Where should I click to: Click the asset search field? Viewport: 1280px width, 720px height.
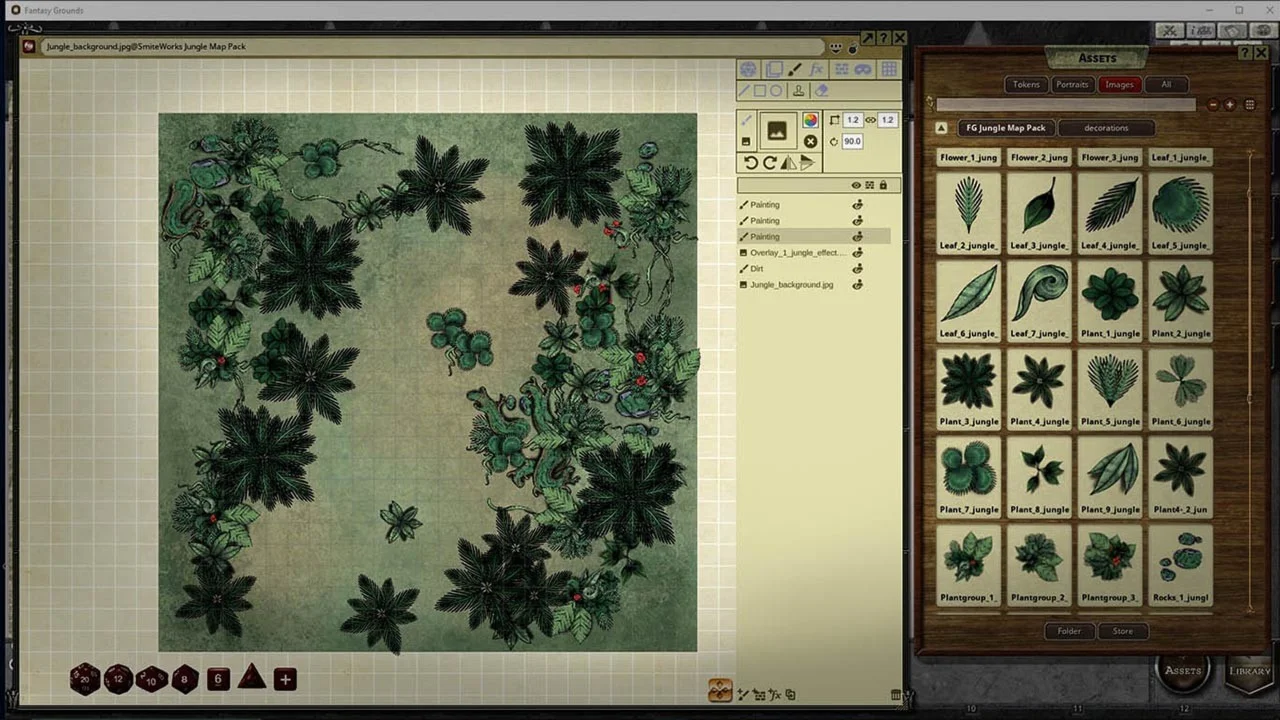click(1066, 104)
